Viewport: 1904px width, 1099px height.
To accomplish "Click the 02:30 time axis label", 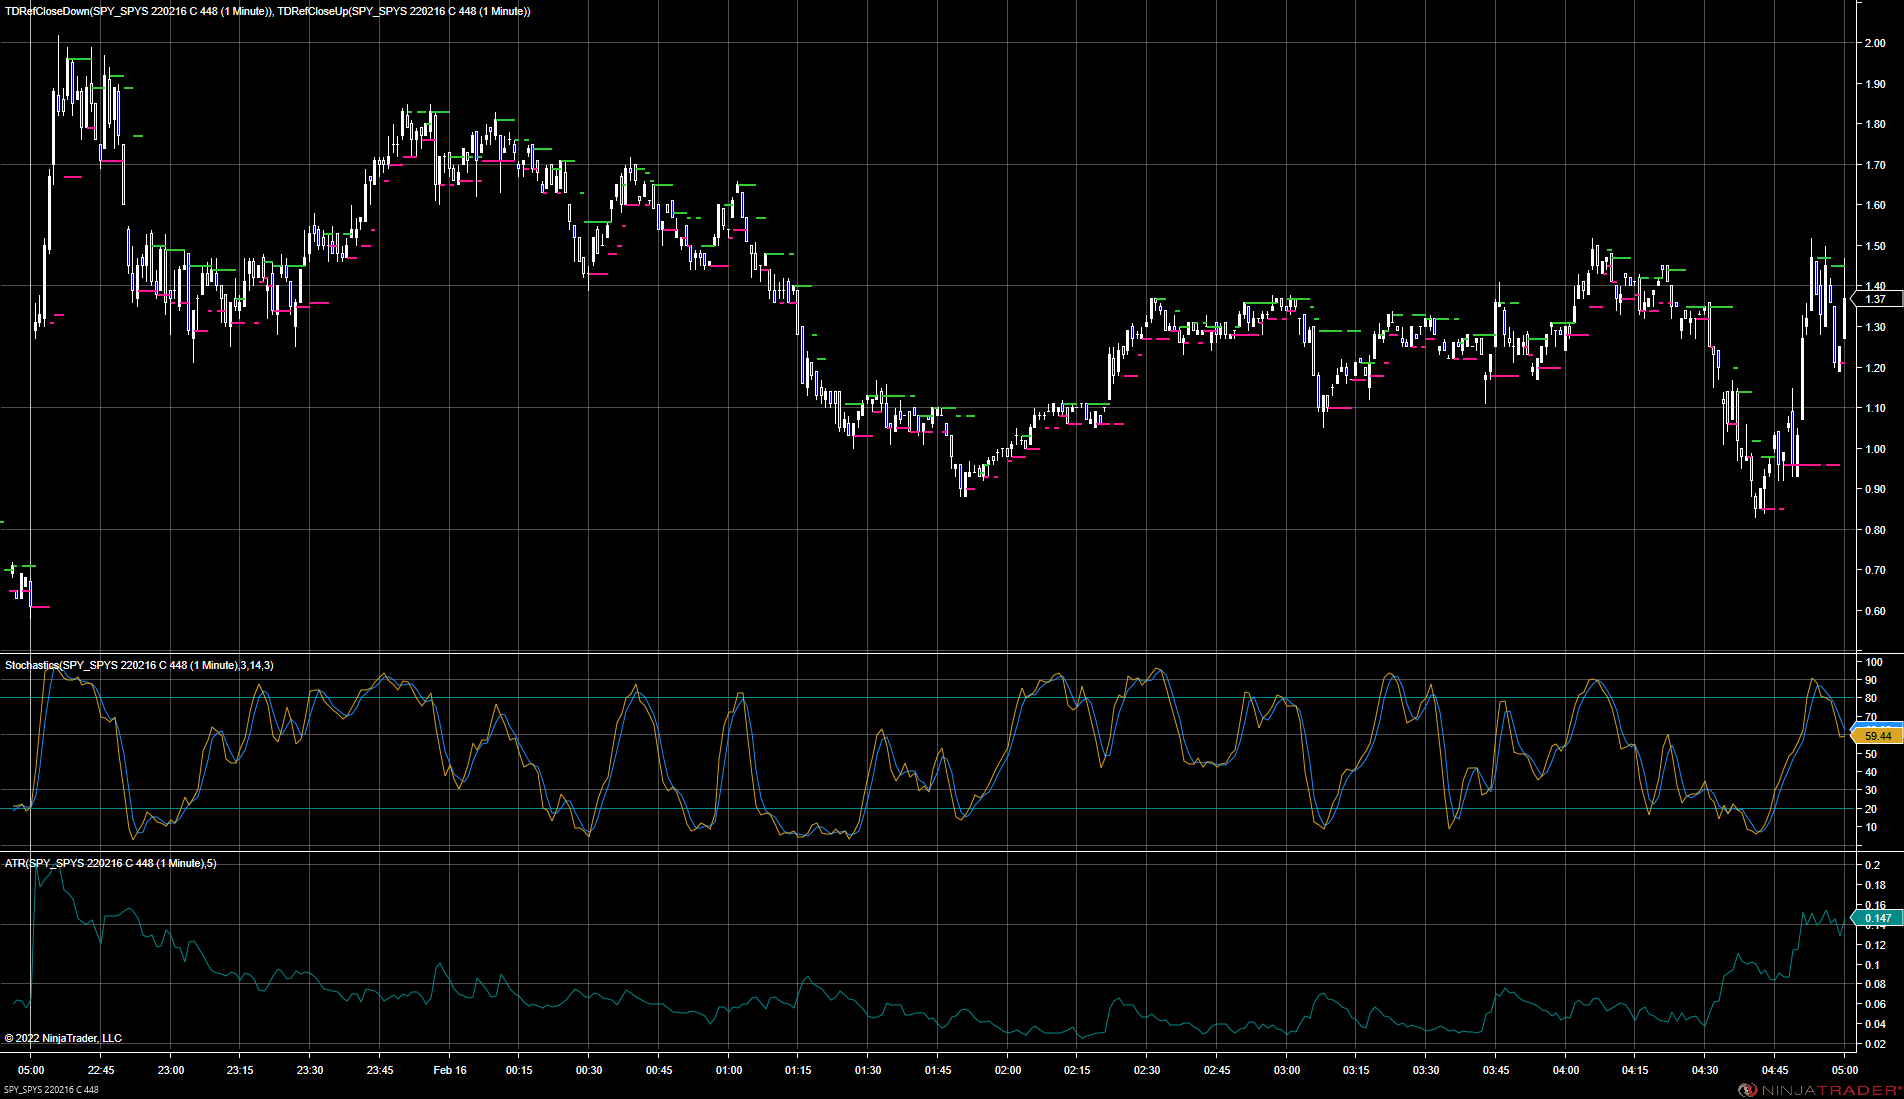I will click(1147, 1070).
